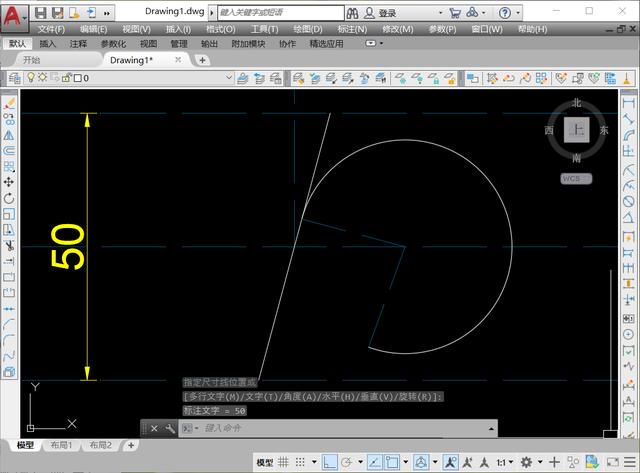The width and height of the screenshot is (640, 473).
Task: Open the 修改(M) menu
Action: [398, 29]
